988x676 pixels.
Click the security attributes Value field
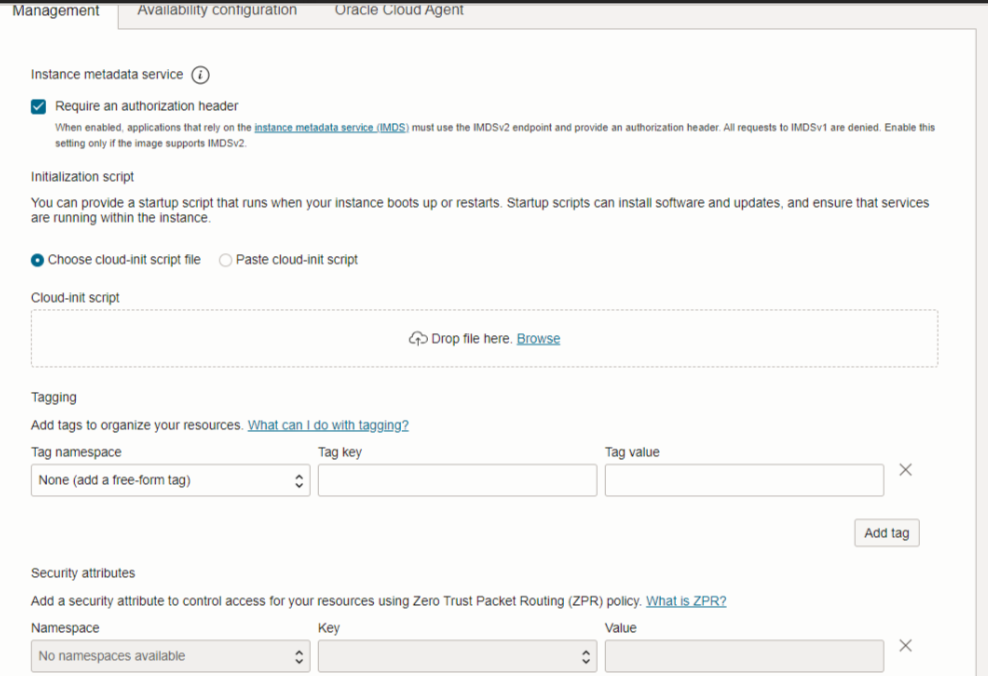tap(744, 656)
